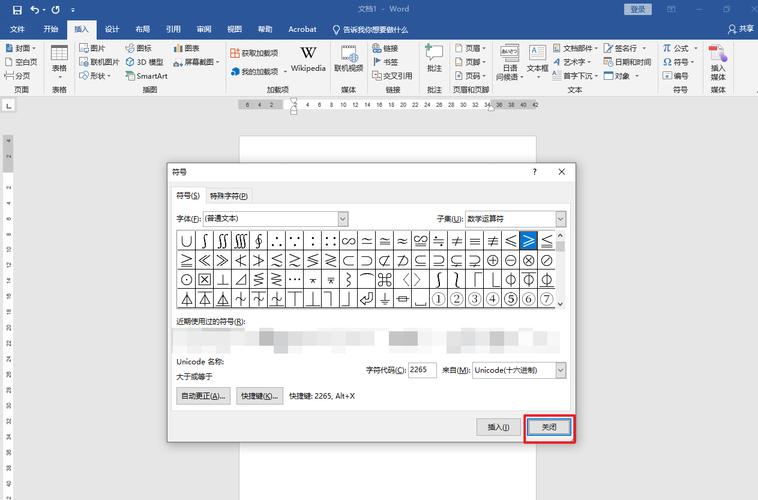The image size is (758, 500).
Task: Open the Subset (子集) dropdown
Action: [560, 219]
